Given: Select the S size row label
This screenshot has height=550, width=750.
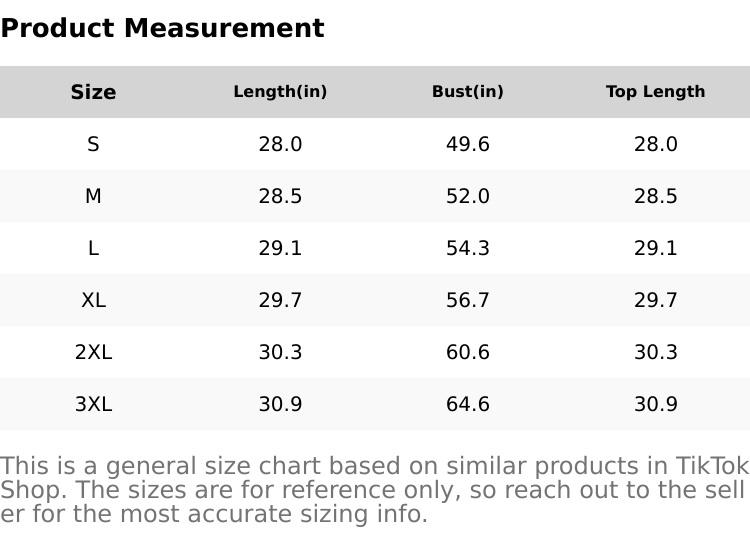Looking at the screenshot, I should pos(93,144).
